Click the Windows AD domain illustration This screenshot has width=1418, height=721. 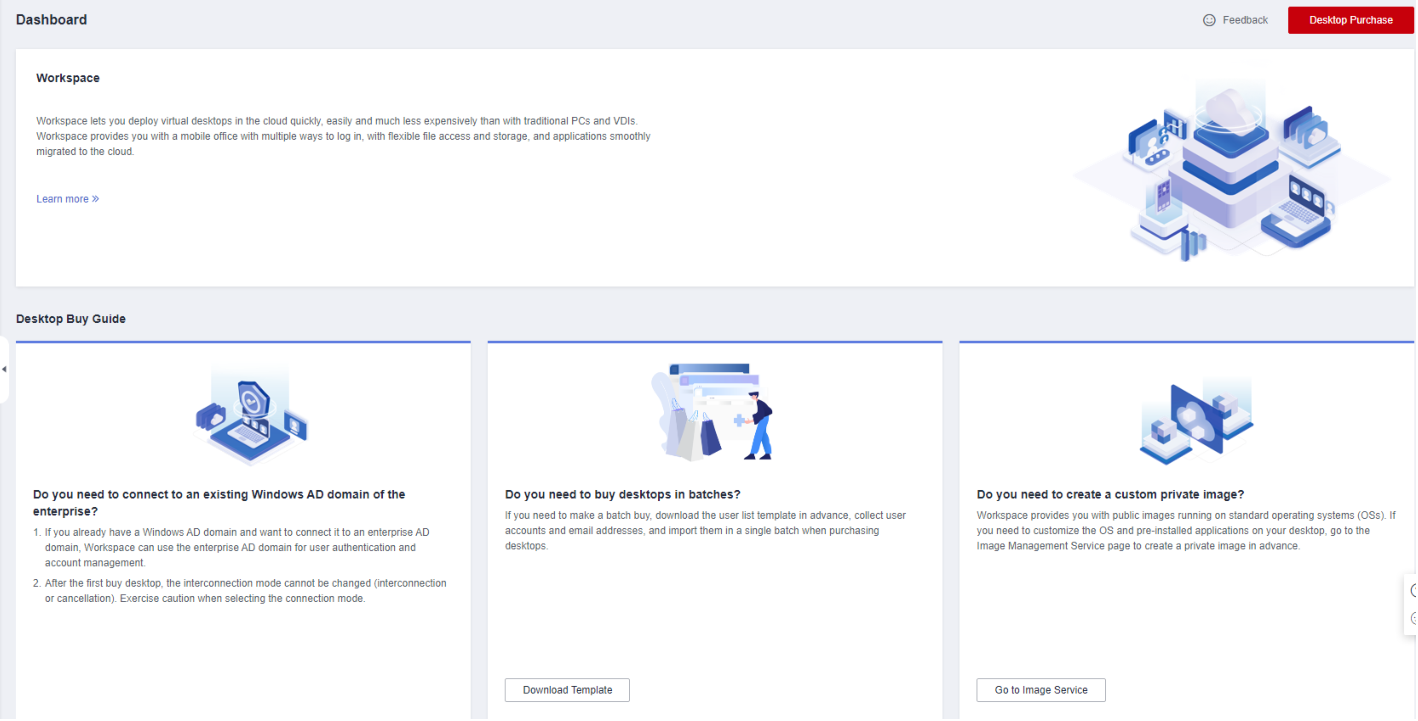pos(251,416)
